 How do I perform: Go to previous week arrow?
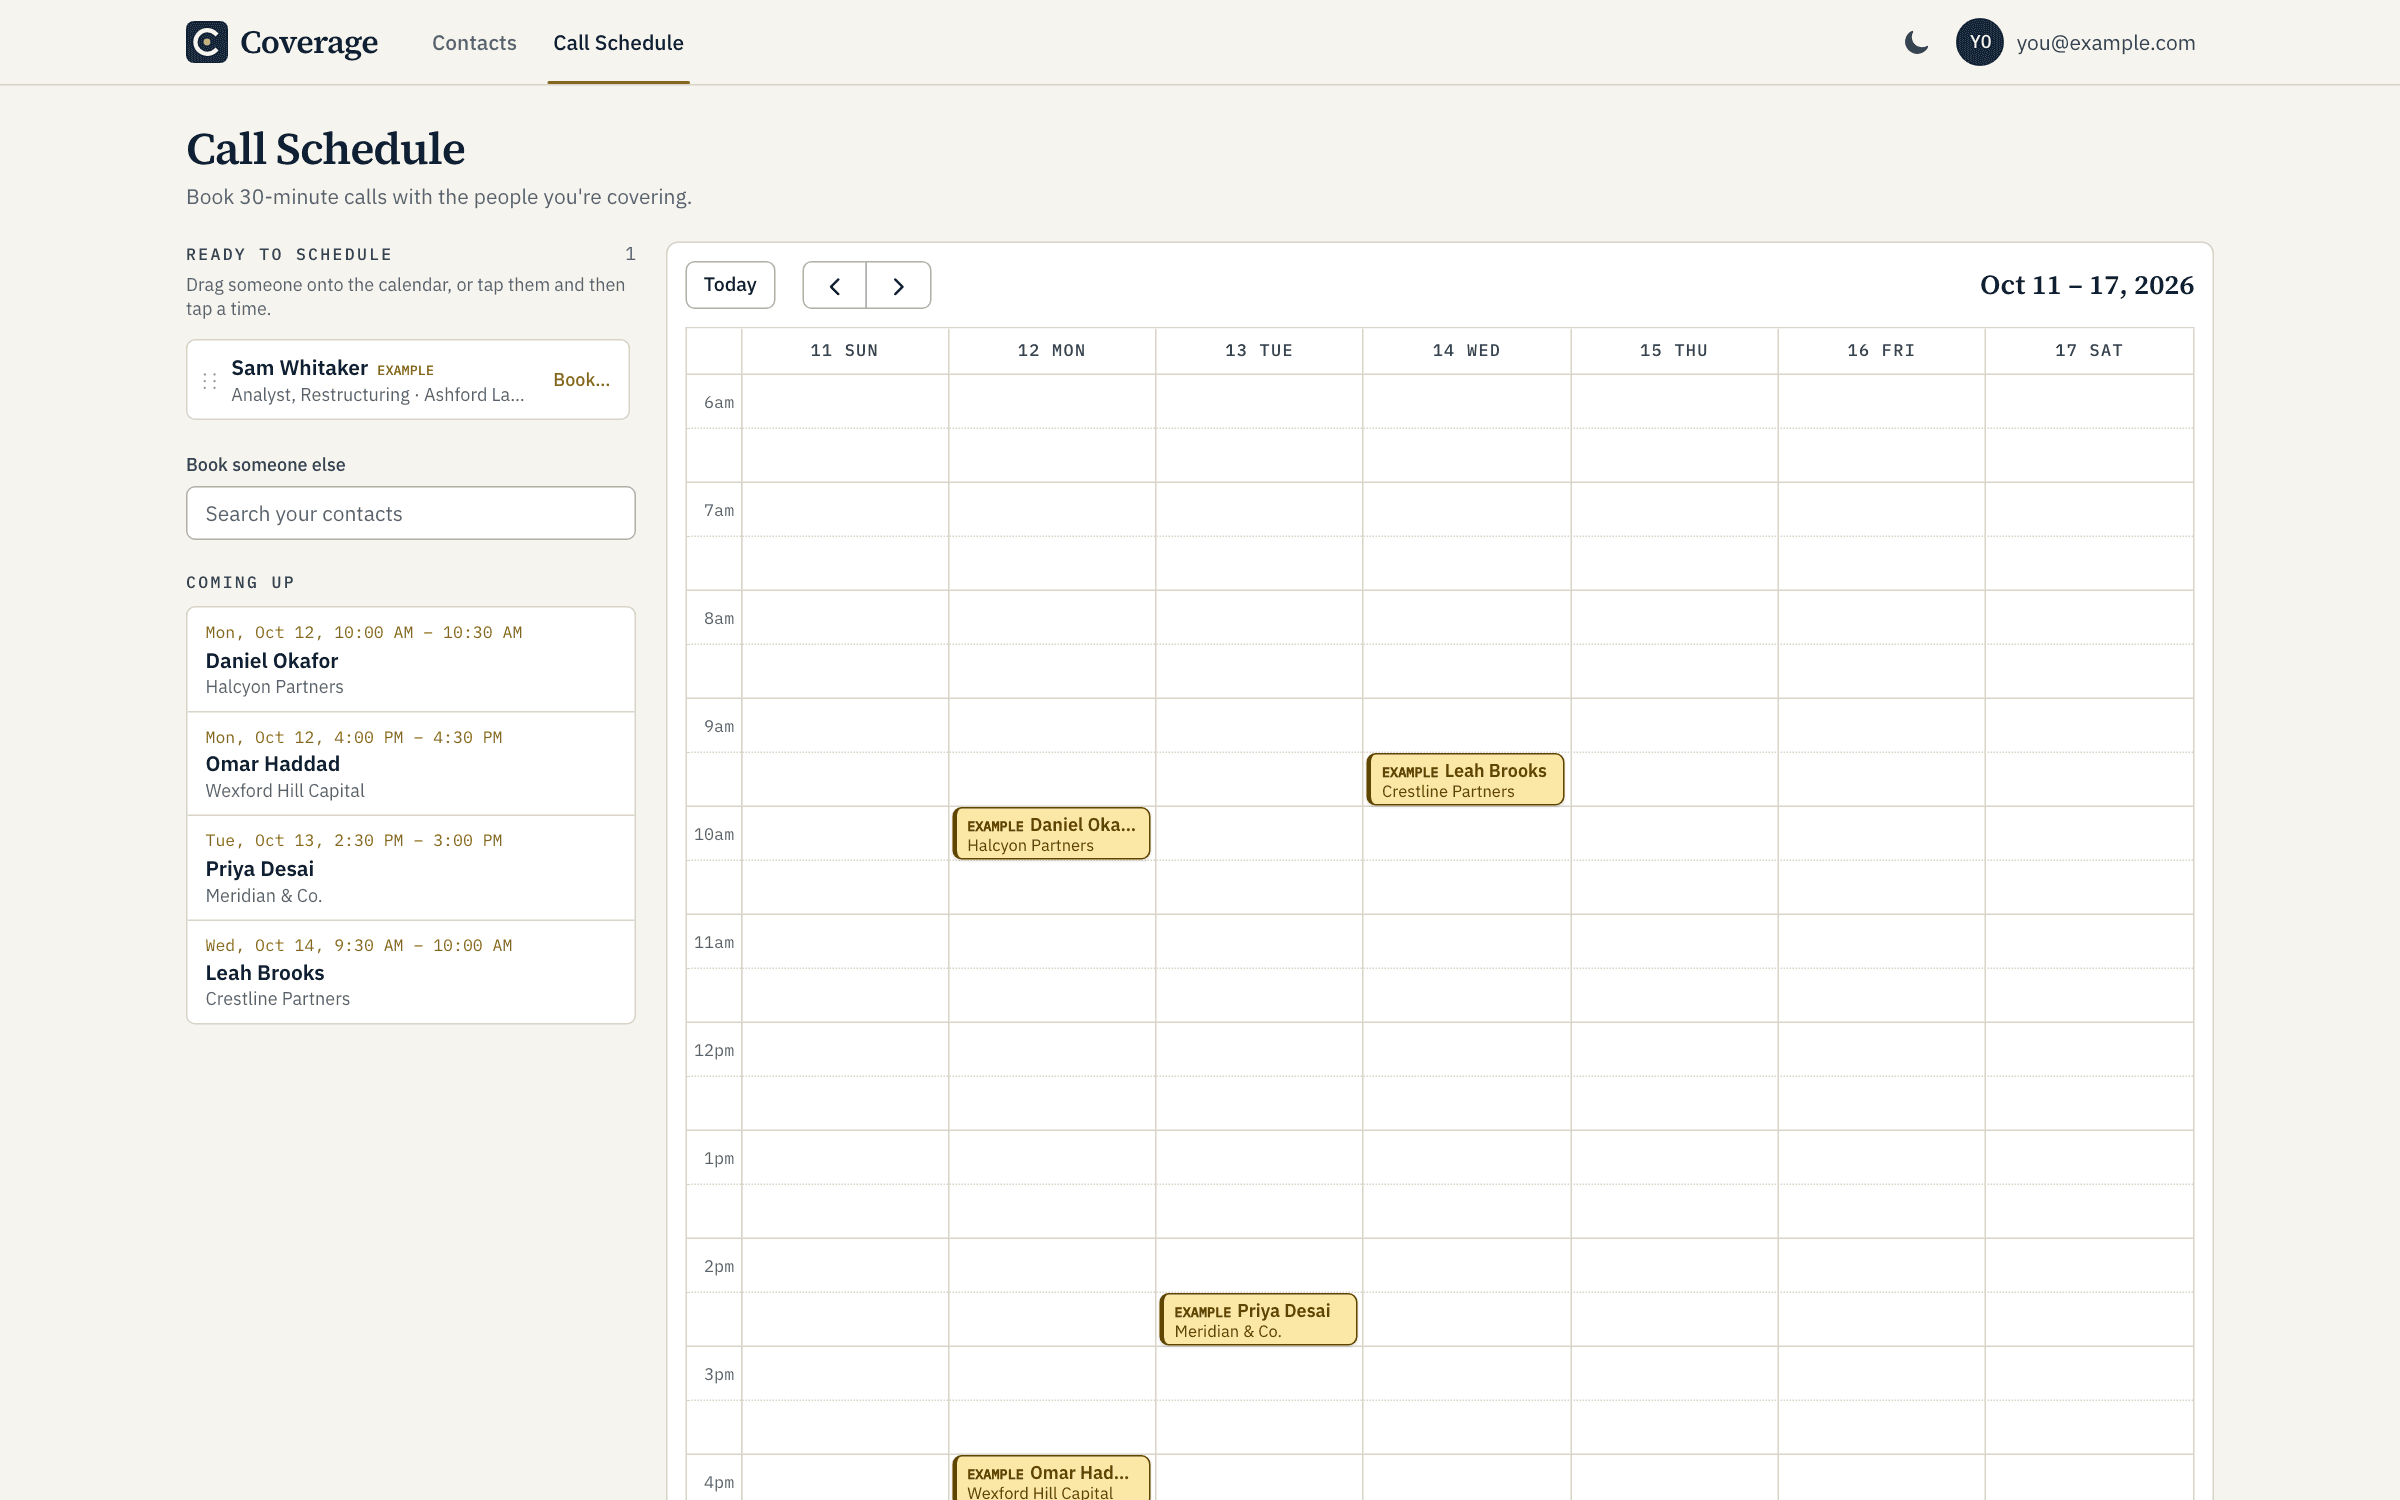(834, 286)
